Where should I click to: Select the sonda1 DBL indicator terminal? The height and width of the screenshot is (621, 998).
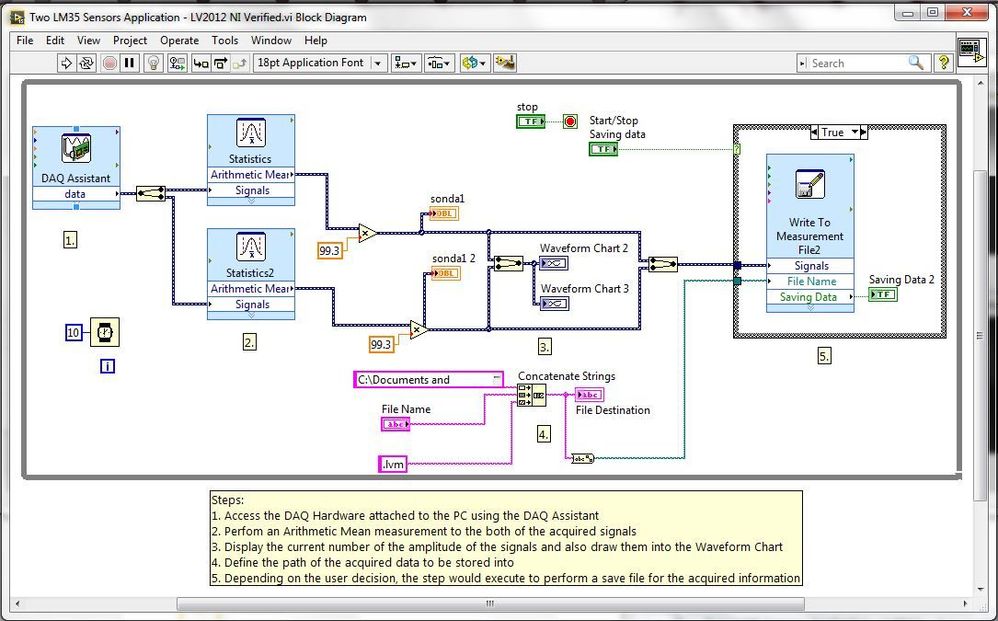[x=444, y=213]
